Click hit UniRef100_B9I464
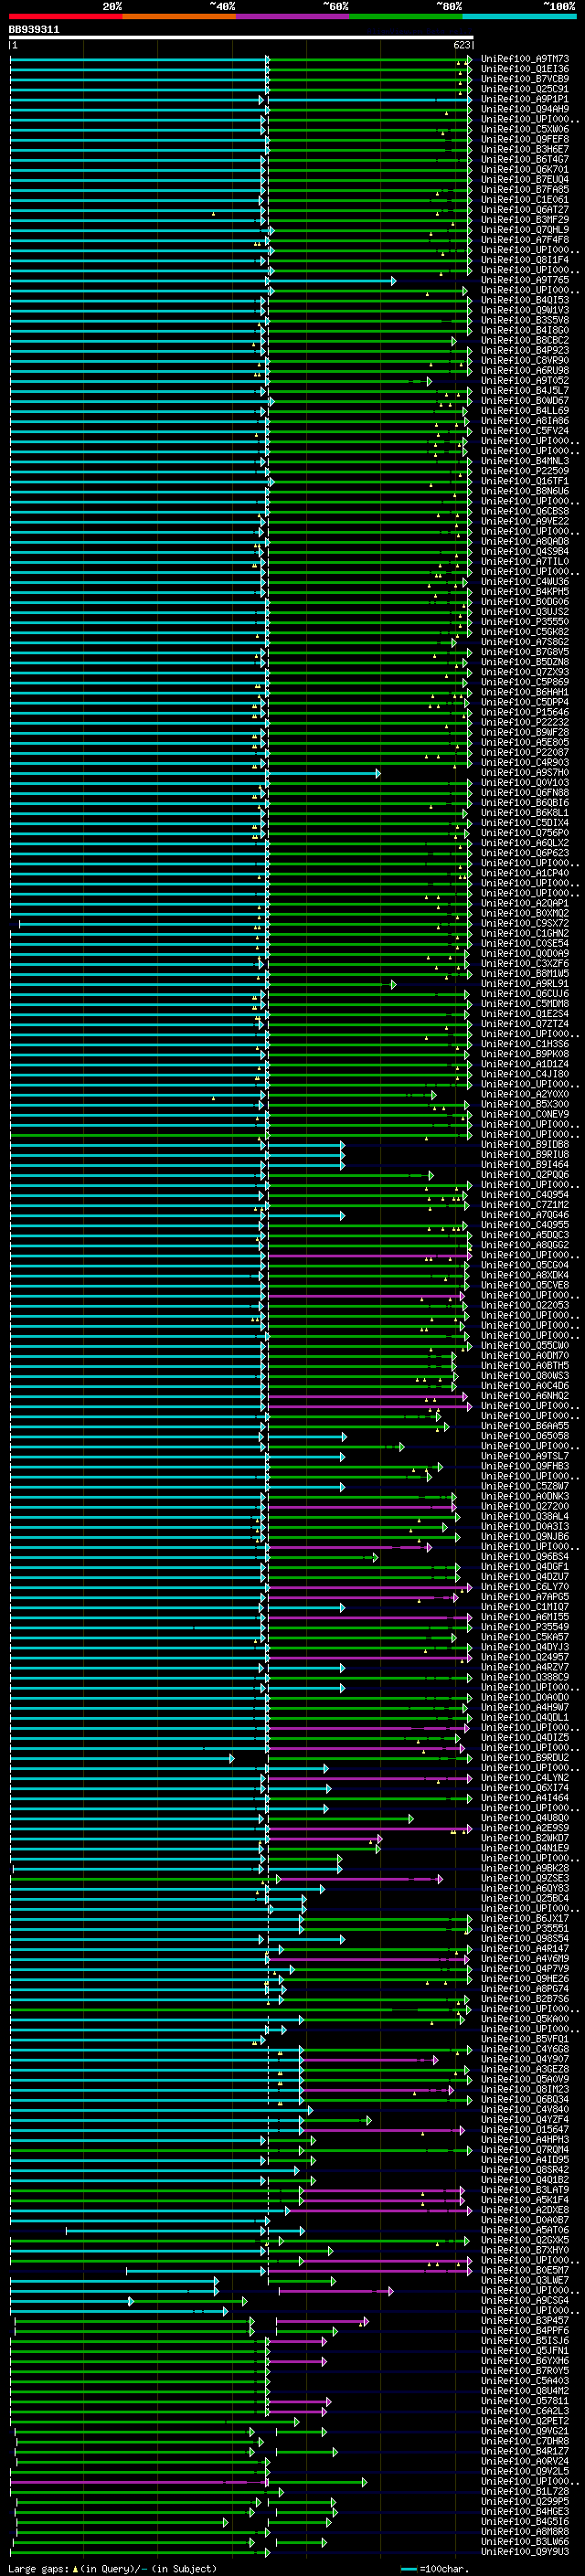585x2576 pixels. (x=525, y=1164)
